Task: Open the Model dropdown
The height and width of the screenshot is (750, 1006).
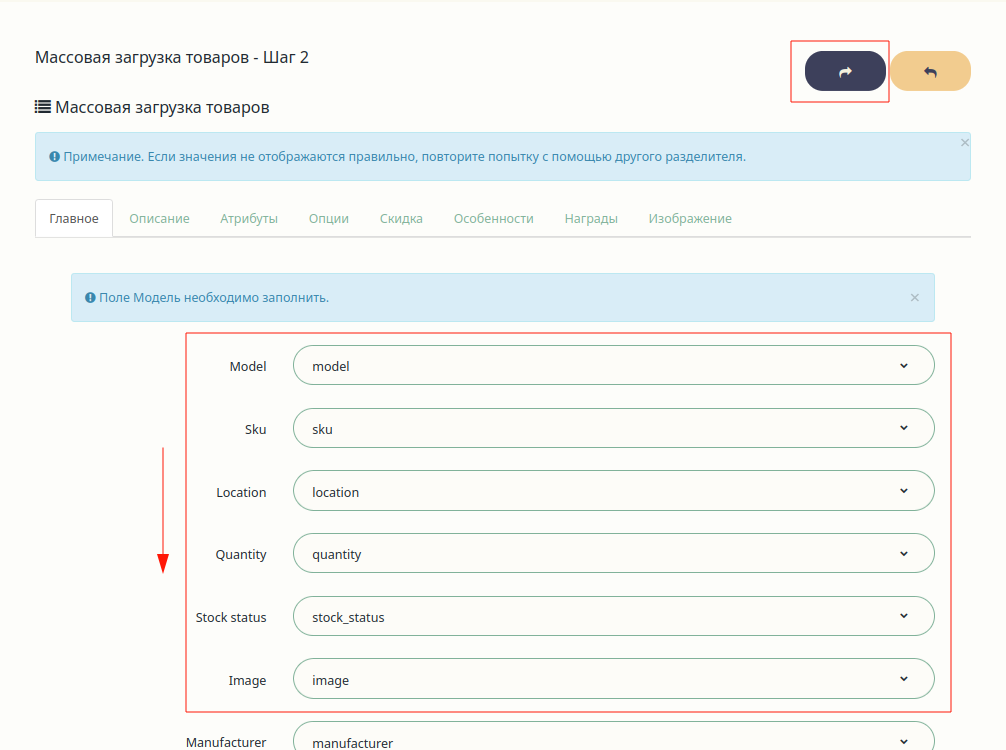Action: point(613,366)
